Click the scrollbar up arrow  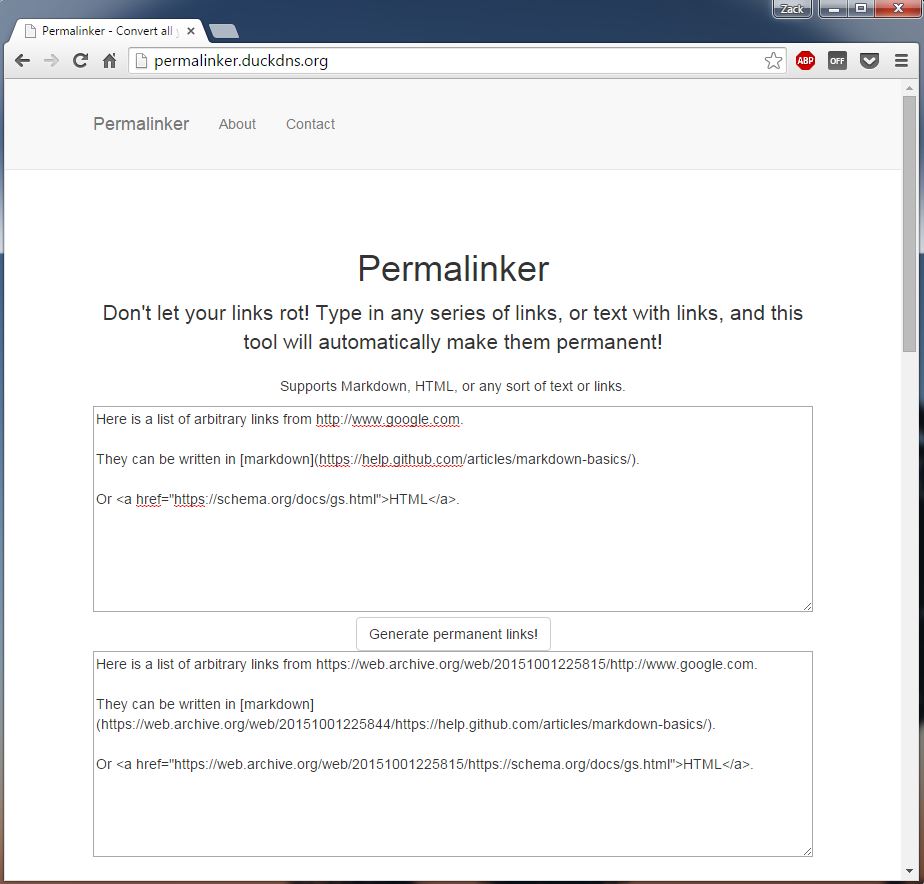pyautogui.click(x=909, y=88)
